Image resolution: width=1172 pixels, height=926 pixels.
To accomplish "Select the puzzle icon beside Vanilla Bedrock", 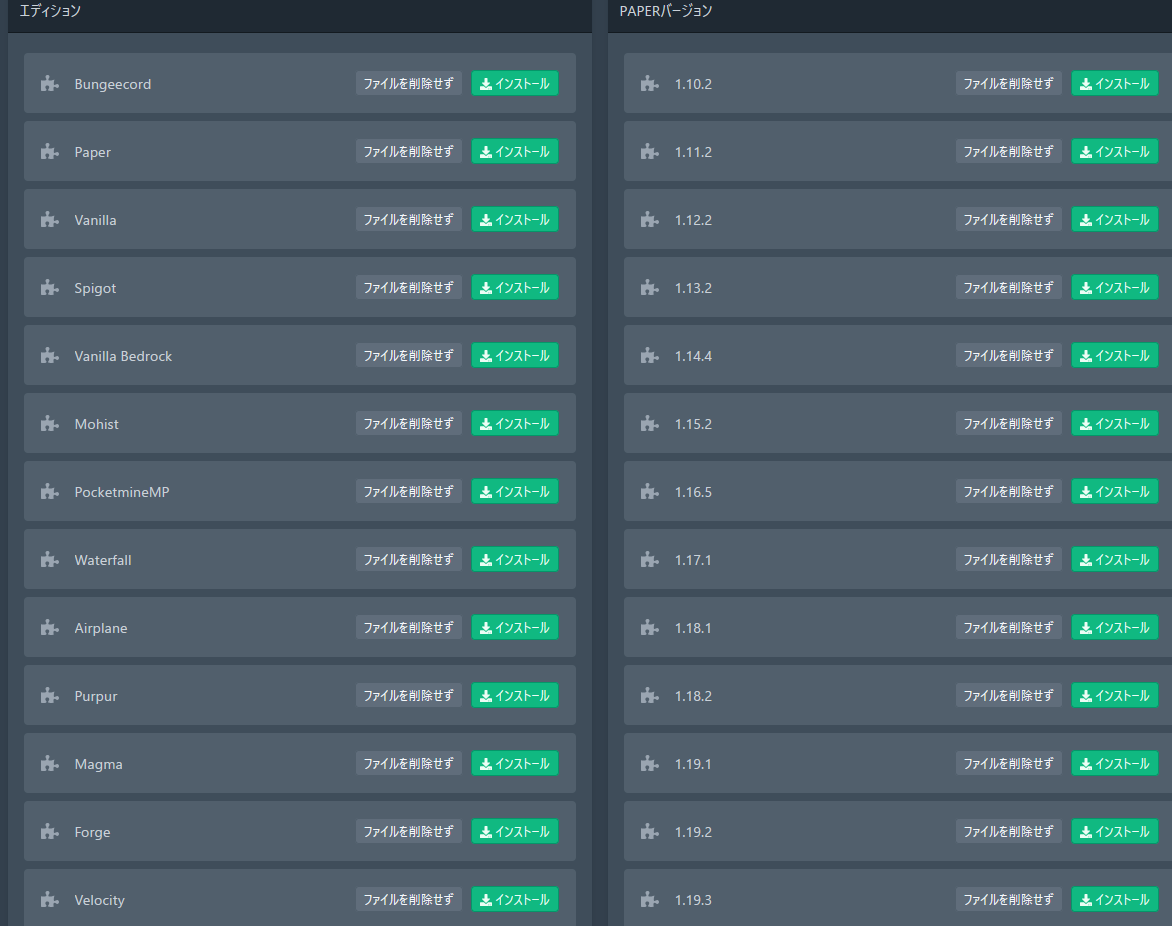I will pos(49,356).
